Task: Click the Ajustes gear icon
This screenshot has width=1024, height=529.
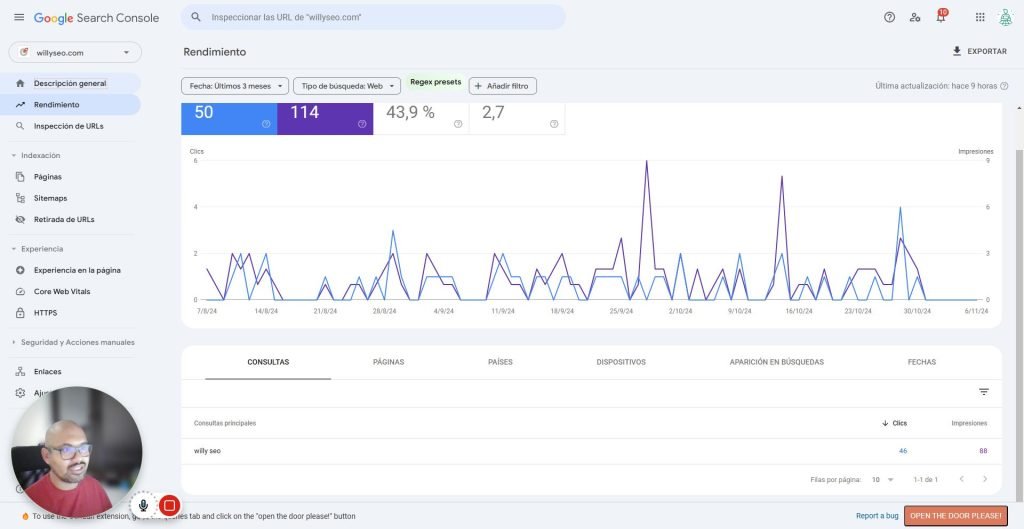Action: (20, 393)
